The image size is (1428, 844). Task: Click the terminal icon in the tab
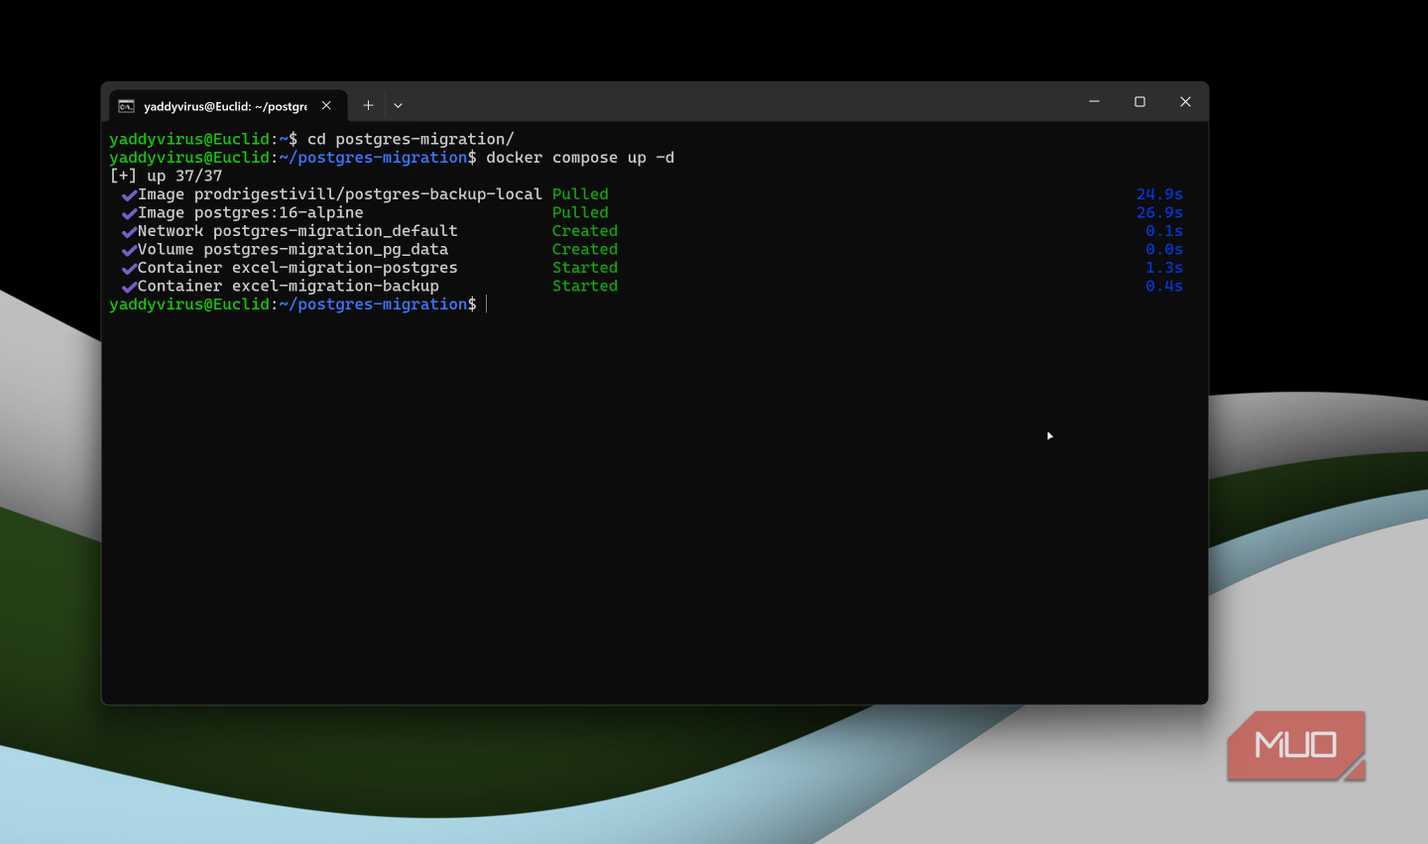point(126,106)
